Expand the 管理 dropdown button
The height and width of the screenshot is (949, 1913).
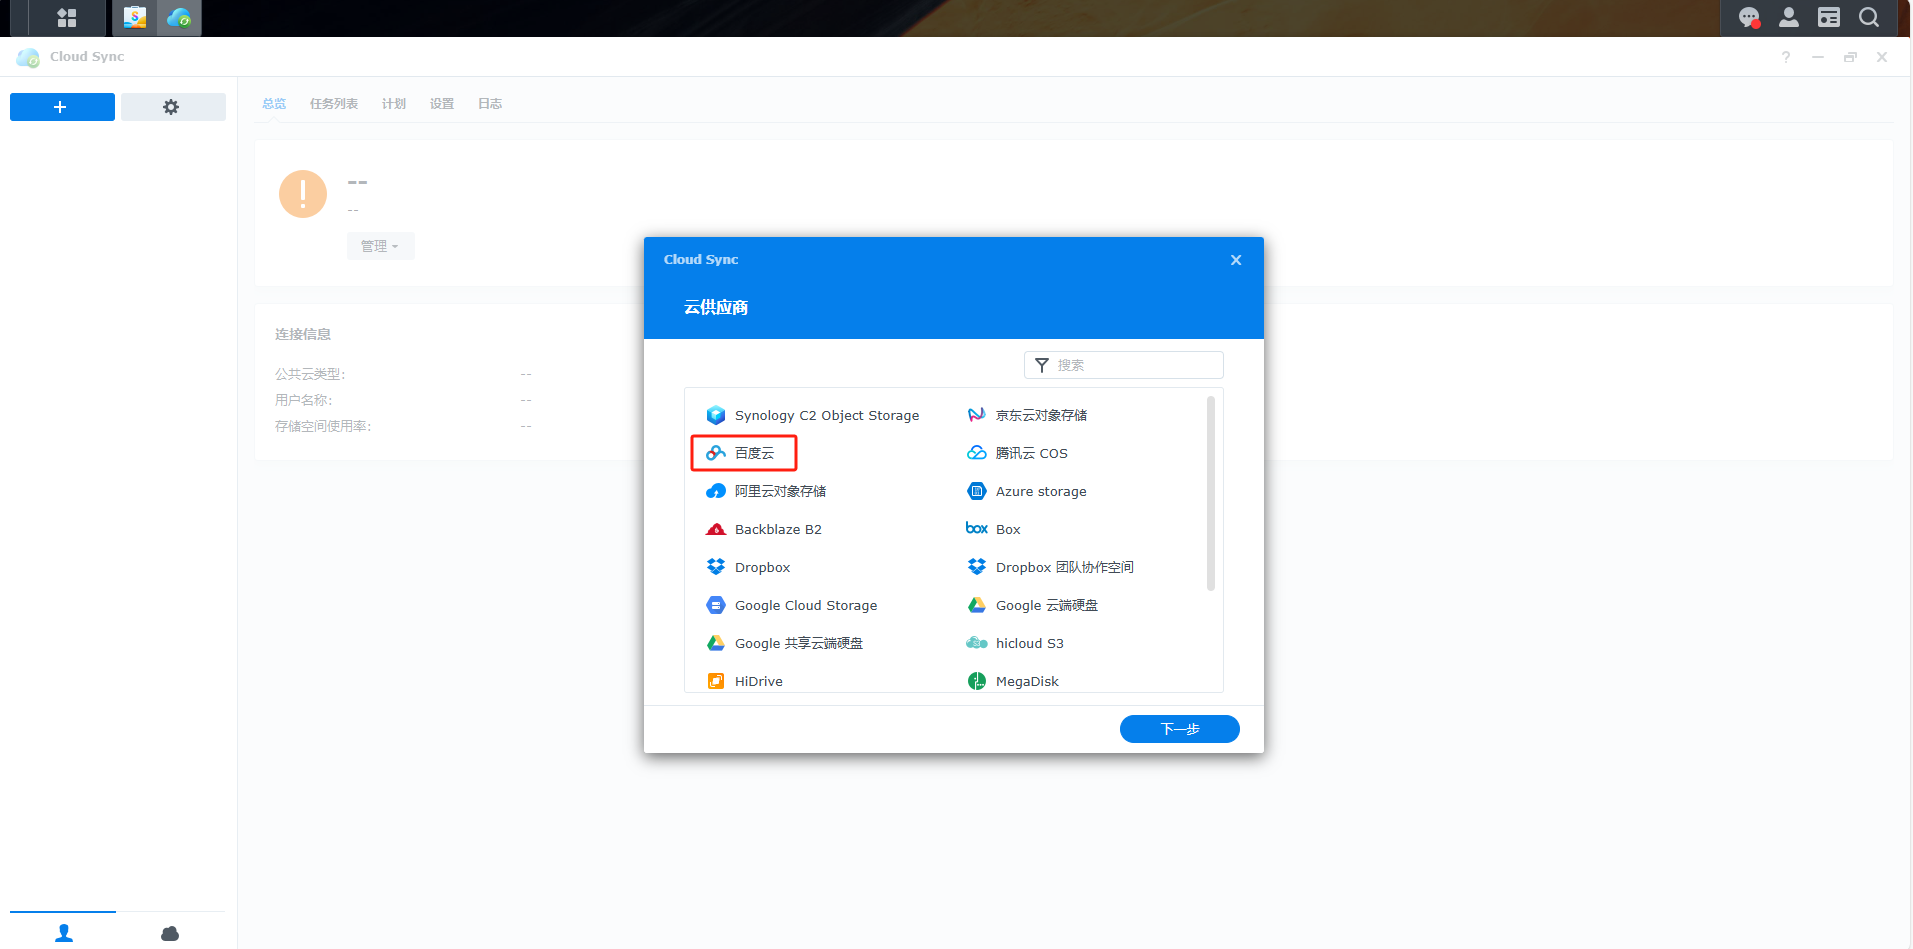(380, 246)
